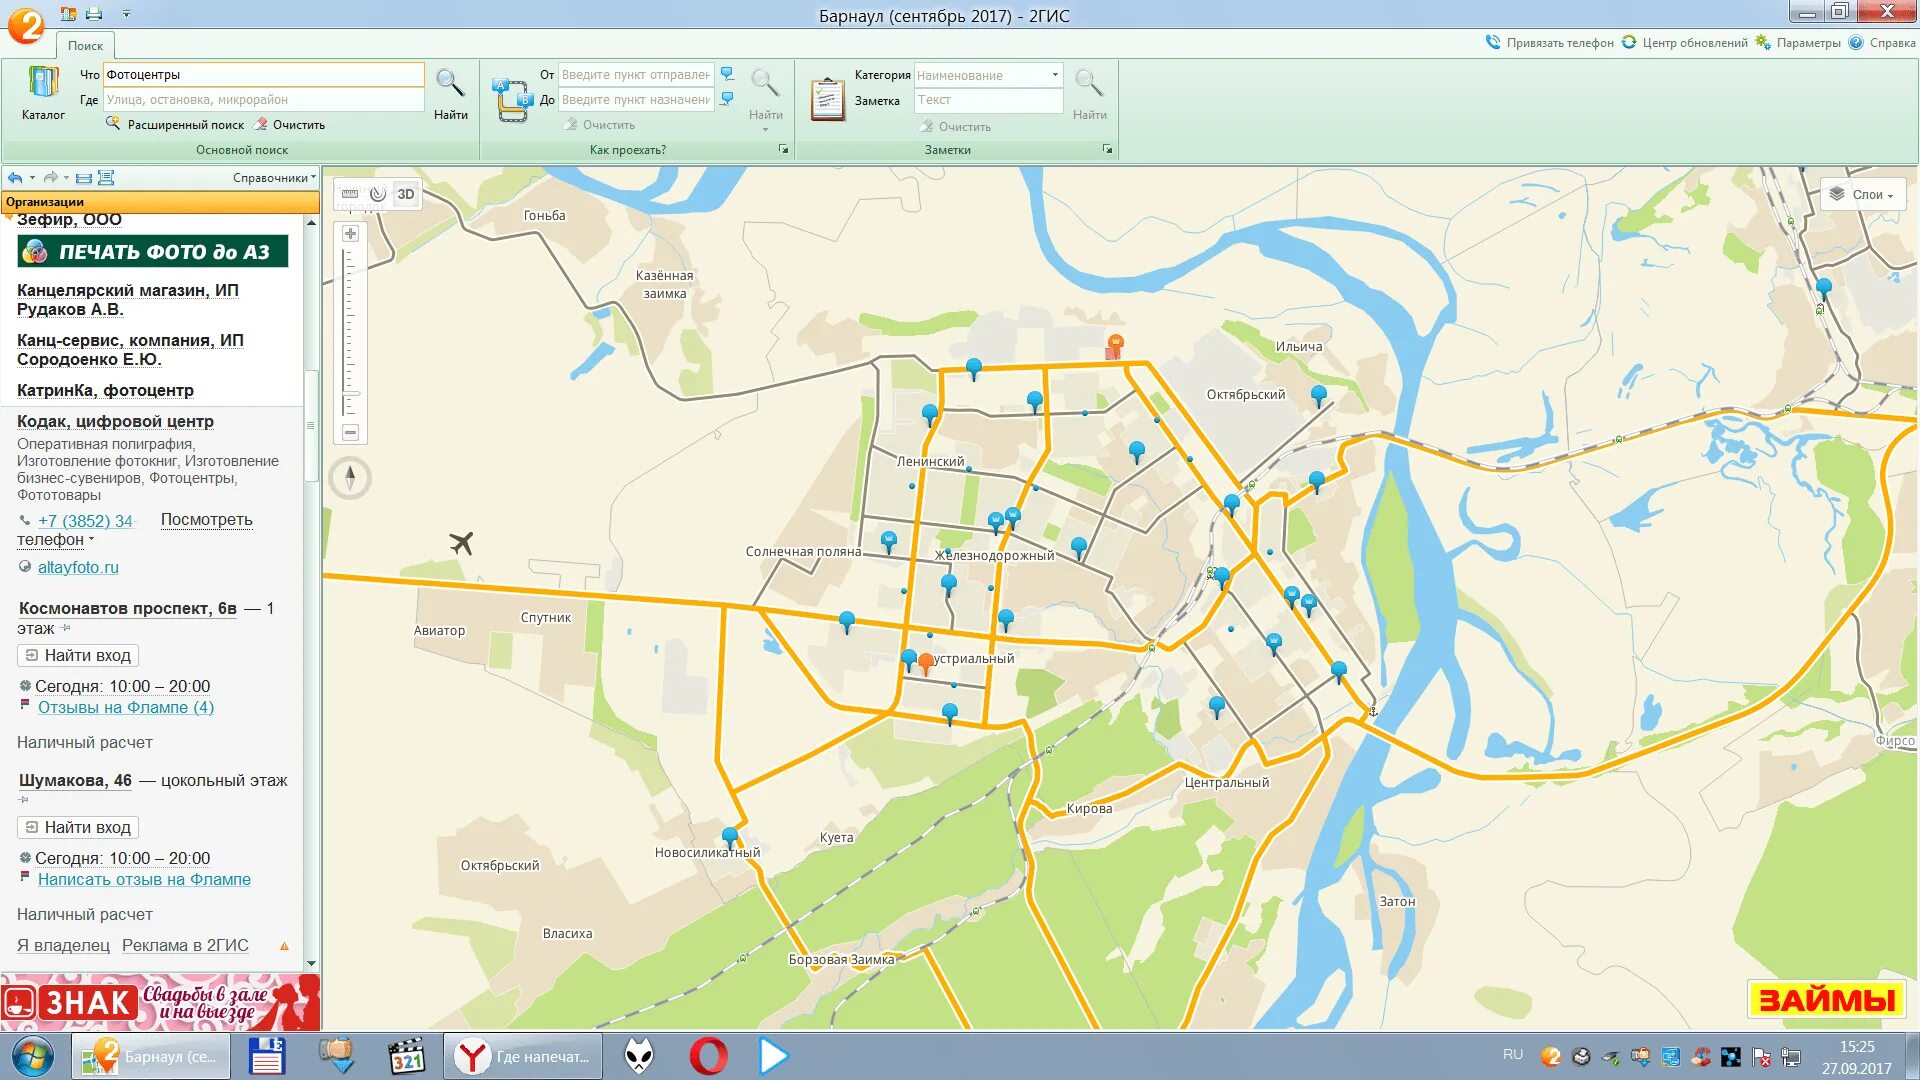The height and width of the screenshot is (1080, 1920).
Task: Open the Категория Наименование combo box
Action: (988, 75)
